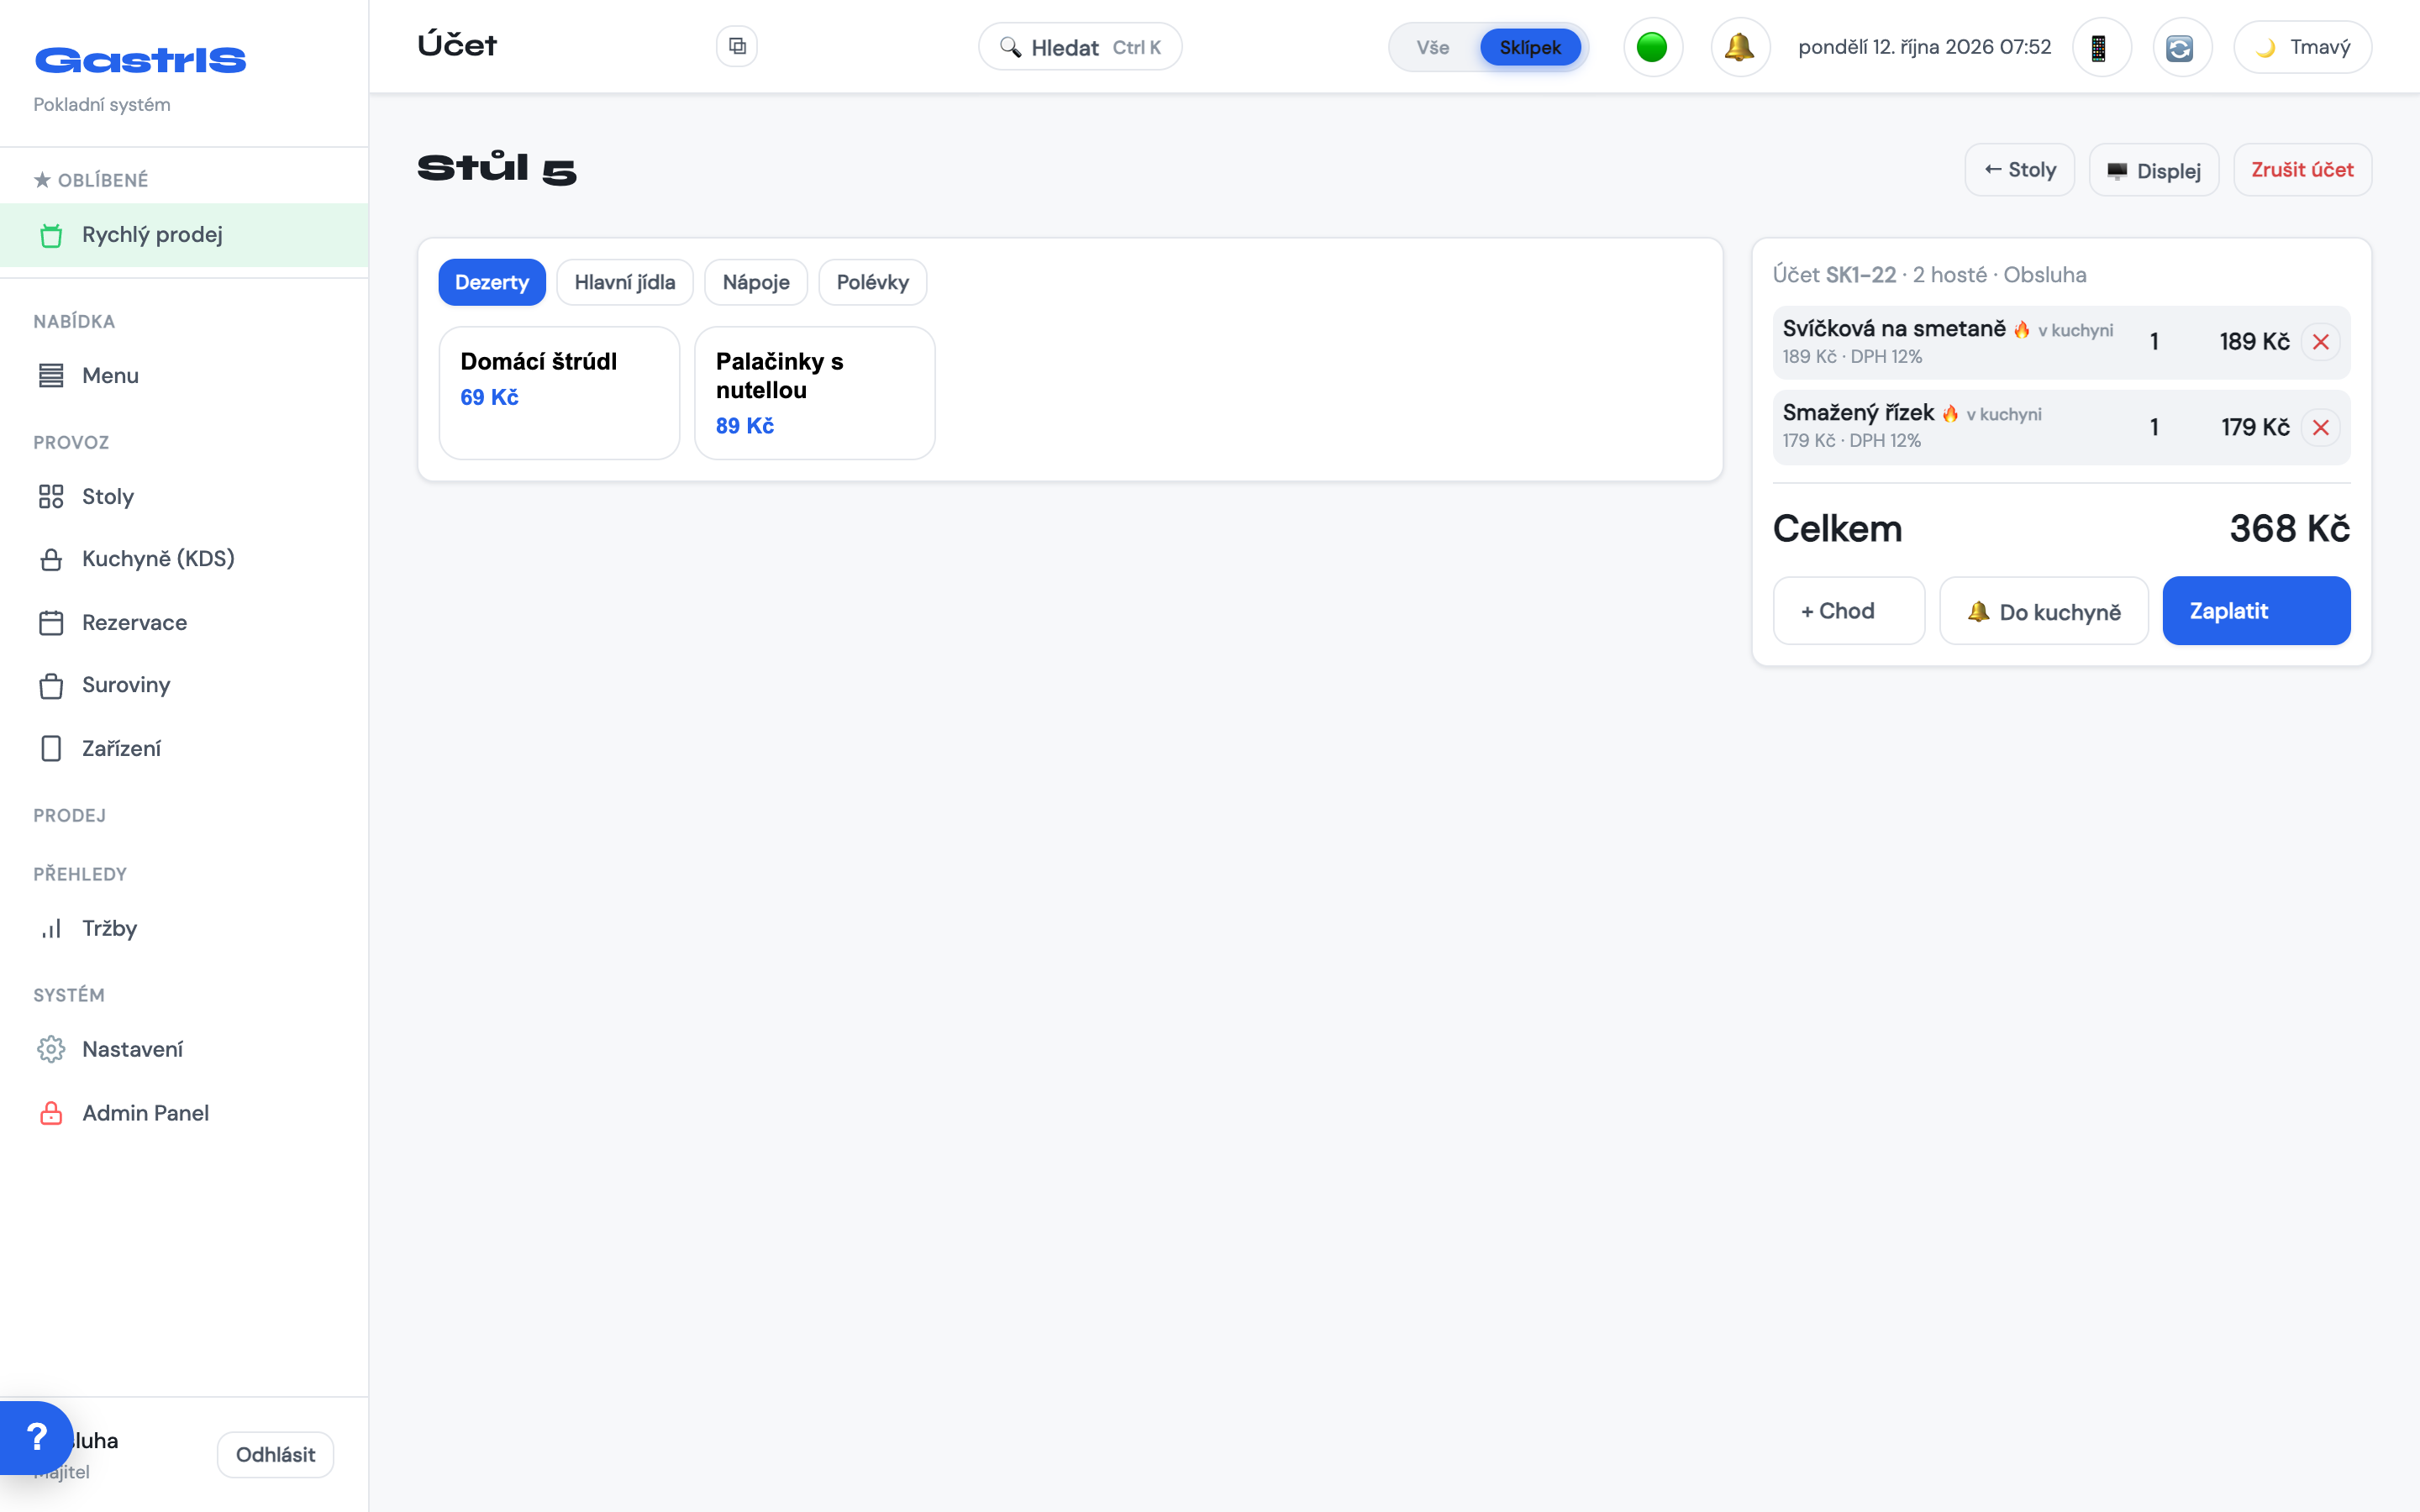The height and width of the screenshot is (1512, 2420).
Task: Add Palačinky s nutellou to bill
Action: pyautogui.click(x=815, y=393)
